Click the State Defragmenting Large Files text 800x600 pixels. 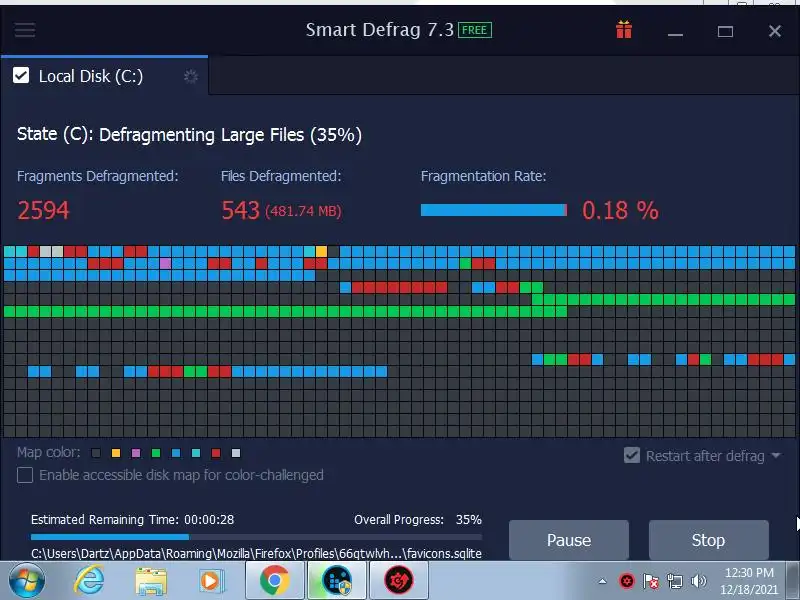pos(189,135)
